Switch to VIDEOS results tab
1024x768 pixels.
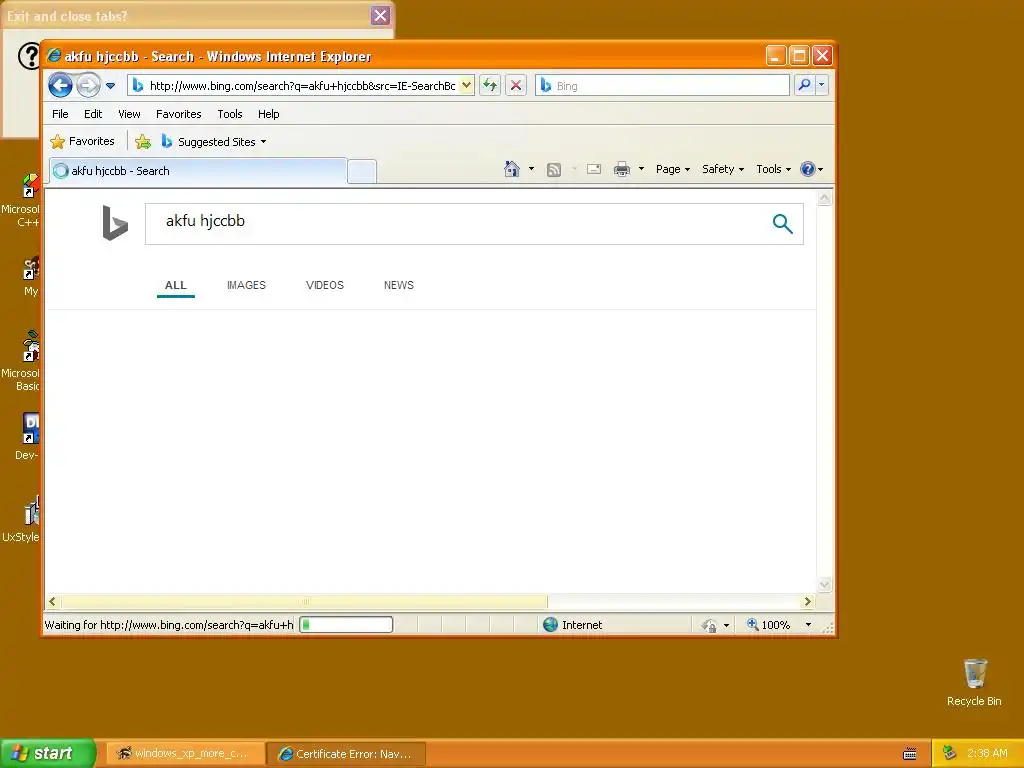click(325, 285)
